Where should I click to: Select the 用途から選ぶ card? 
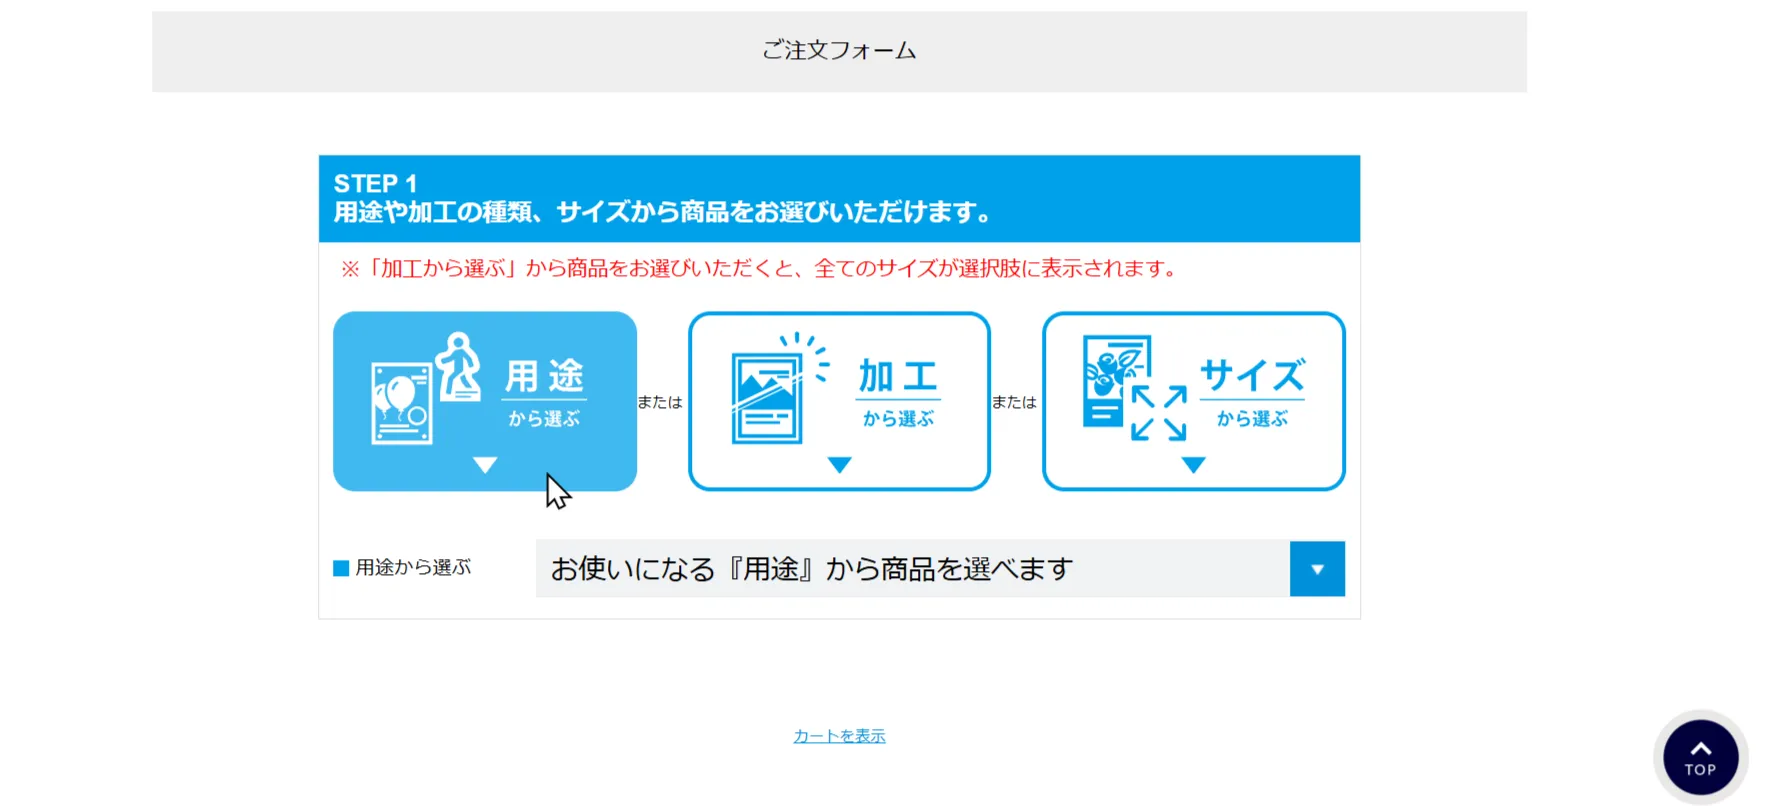[485, 401]
